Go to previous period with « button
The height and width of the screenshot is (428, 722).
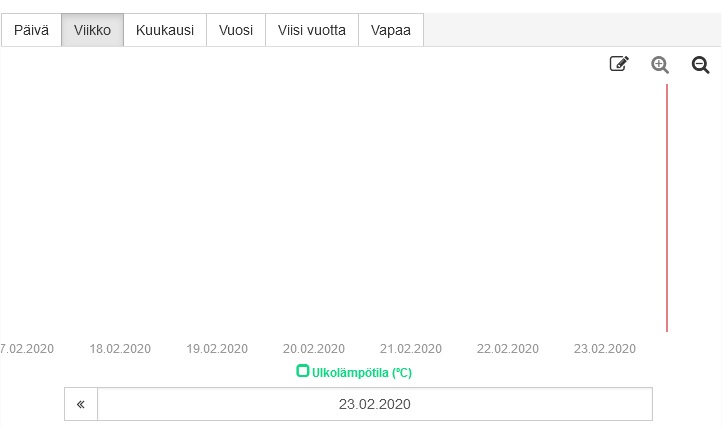pyautogui.click(x=81, y=405)
